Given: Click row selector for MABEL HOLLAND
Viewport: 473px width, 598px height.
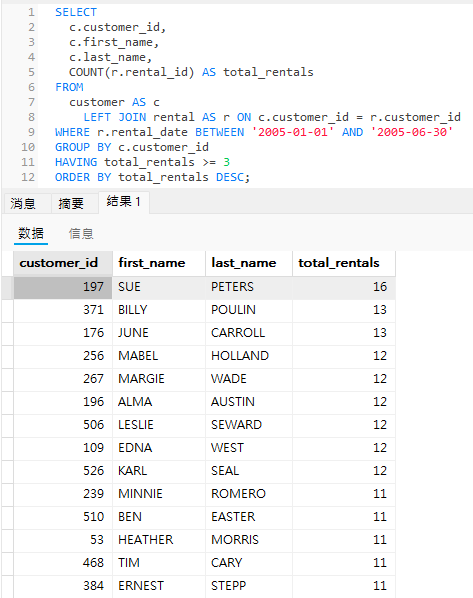Looking at the screenshot, I should (x=7, y=356).
